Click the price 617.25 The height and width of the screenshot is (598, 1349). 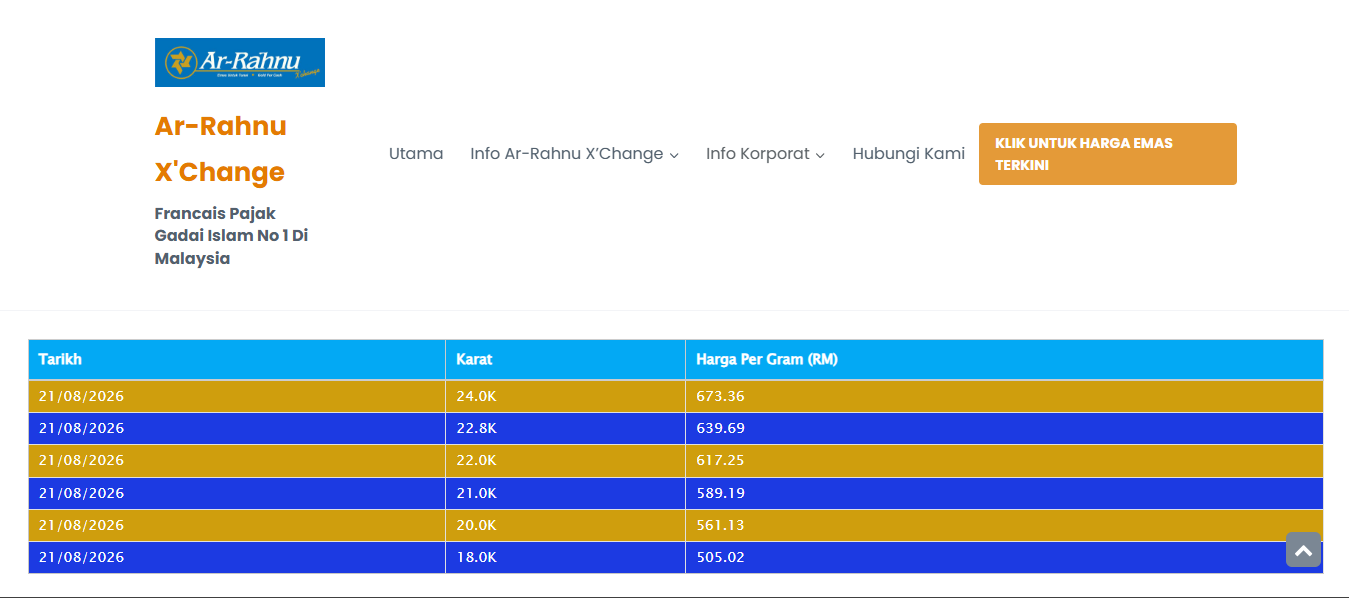click(721, 460)
